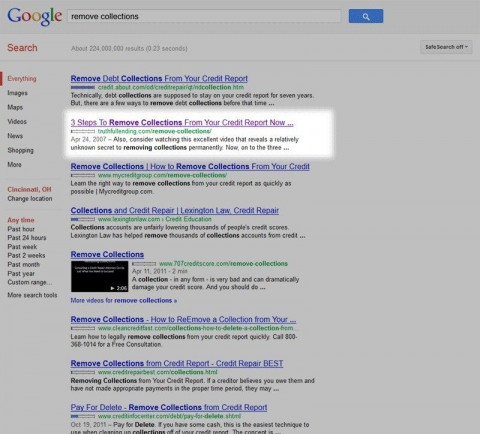The width and height of the screenshot is (480, 434).
Task: Switch to Videos results
Action: coord(17,122)
